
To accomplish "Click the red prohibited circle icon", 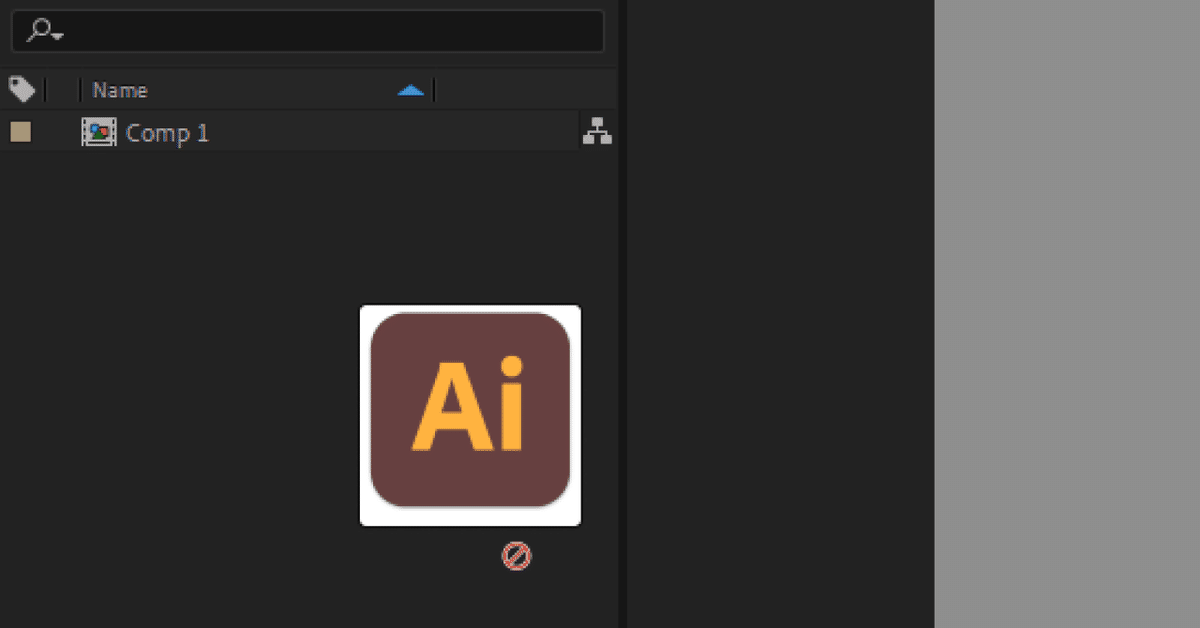I will click(516, 556).
